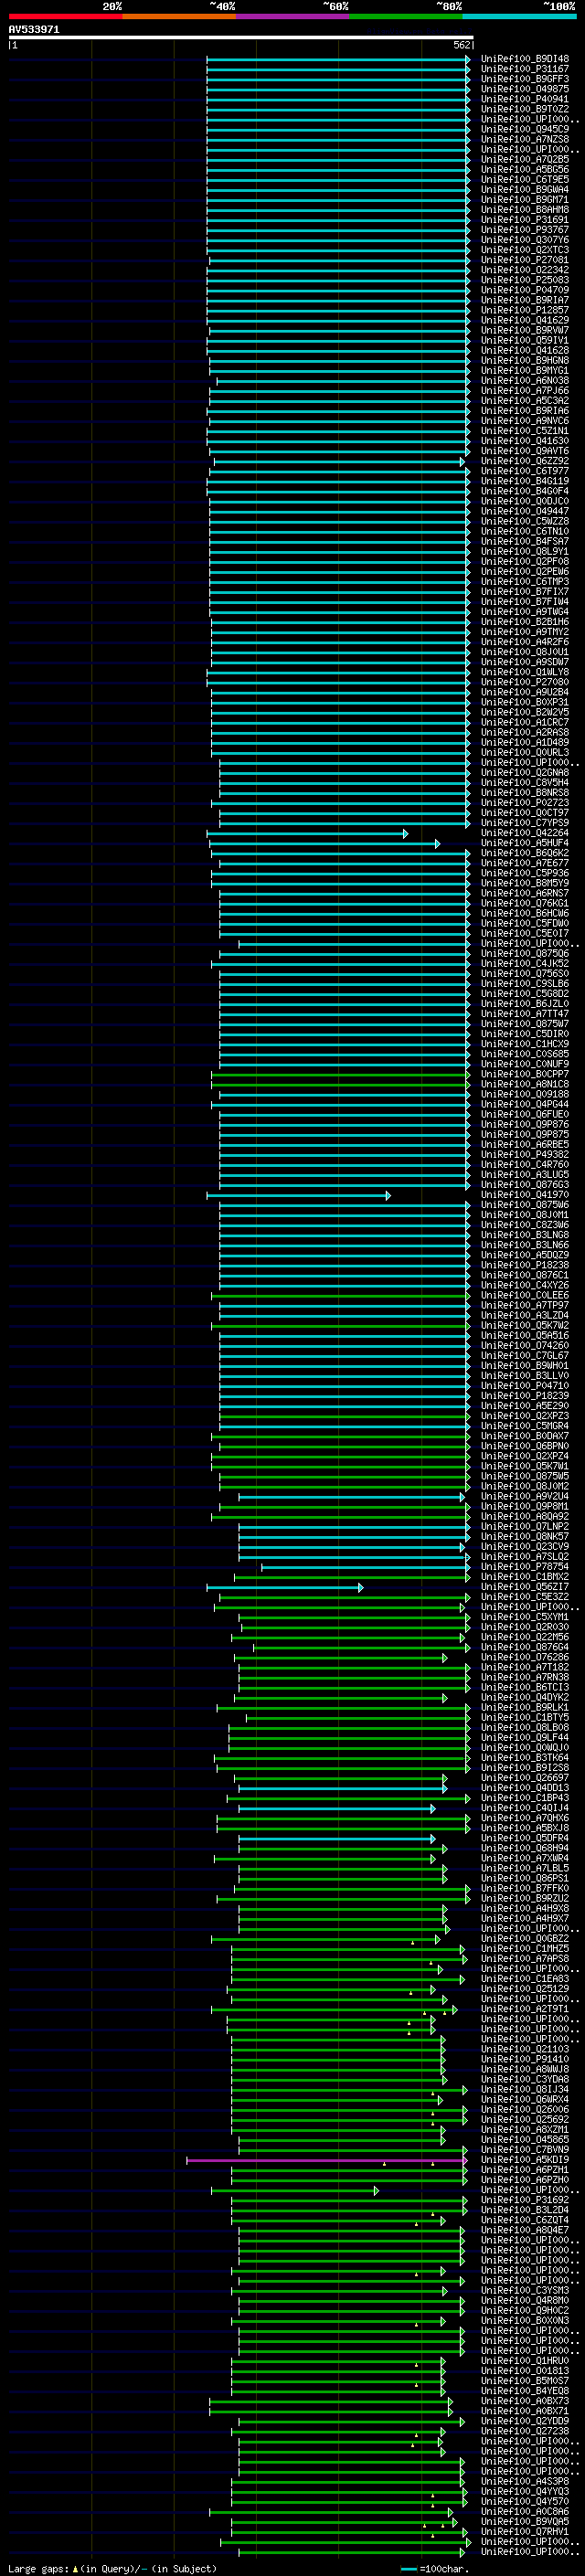Select hit UniRef100_Q26006

click(525, 2110)
